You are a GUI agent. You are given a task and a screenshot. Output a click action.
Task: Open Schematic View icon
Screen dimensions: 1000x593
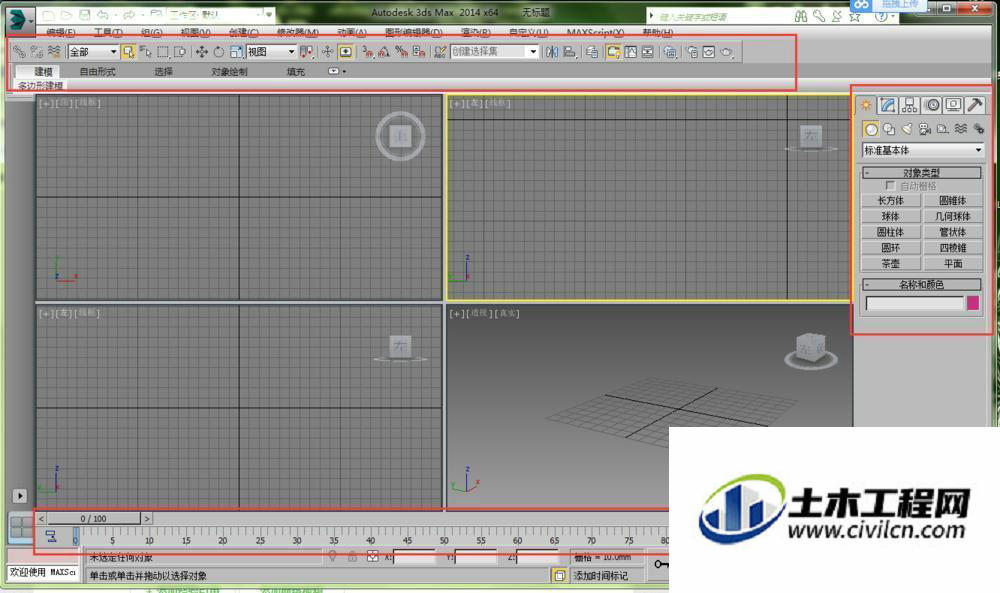pyautogui.click(x=647, y=52)
